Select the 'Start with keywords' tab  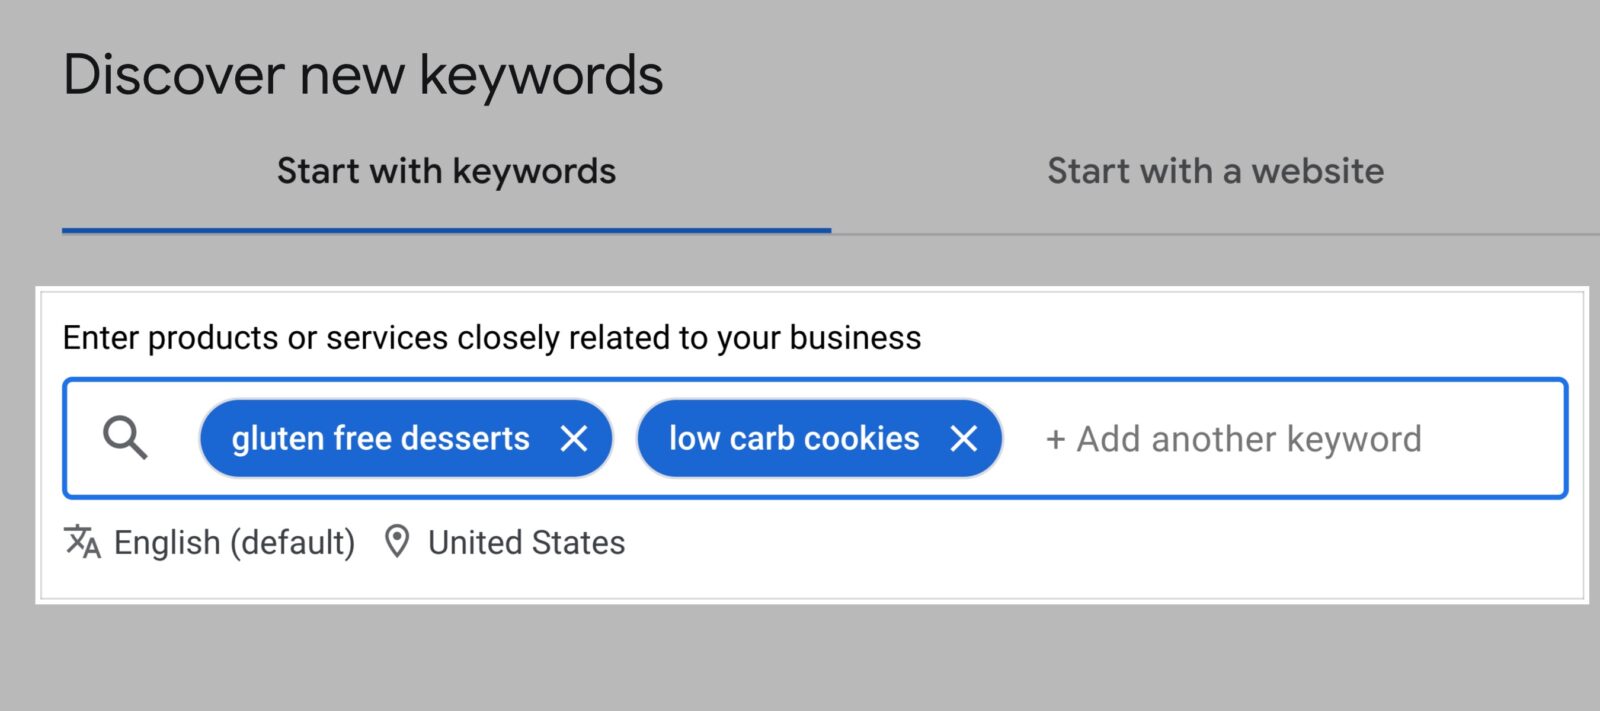coord(445,171)
